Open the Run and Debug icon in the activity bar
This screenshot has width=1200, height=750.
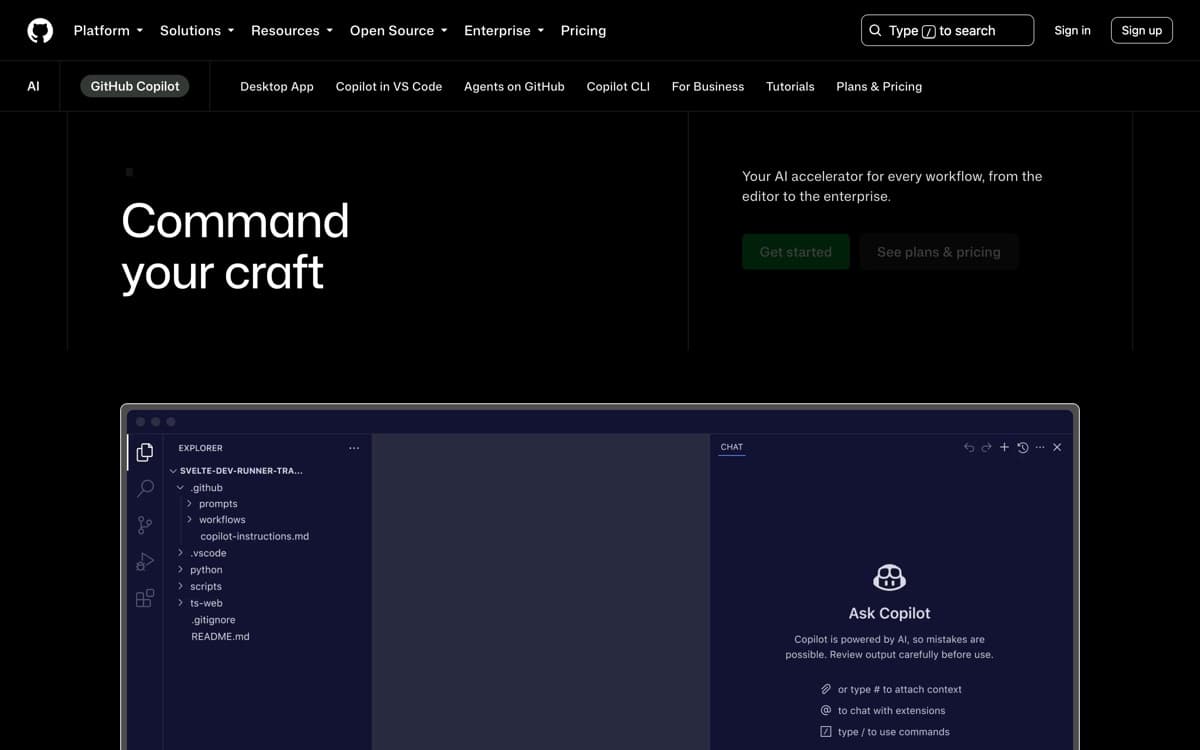(x=145, y=561)
